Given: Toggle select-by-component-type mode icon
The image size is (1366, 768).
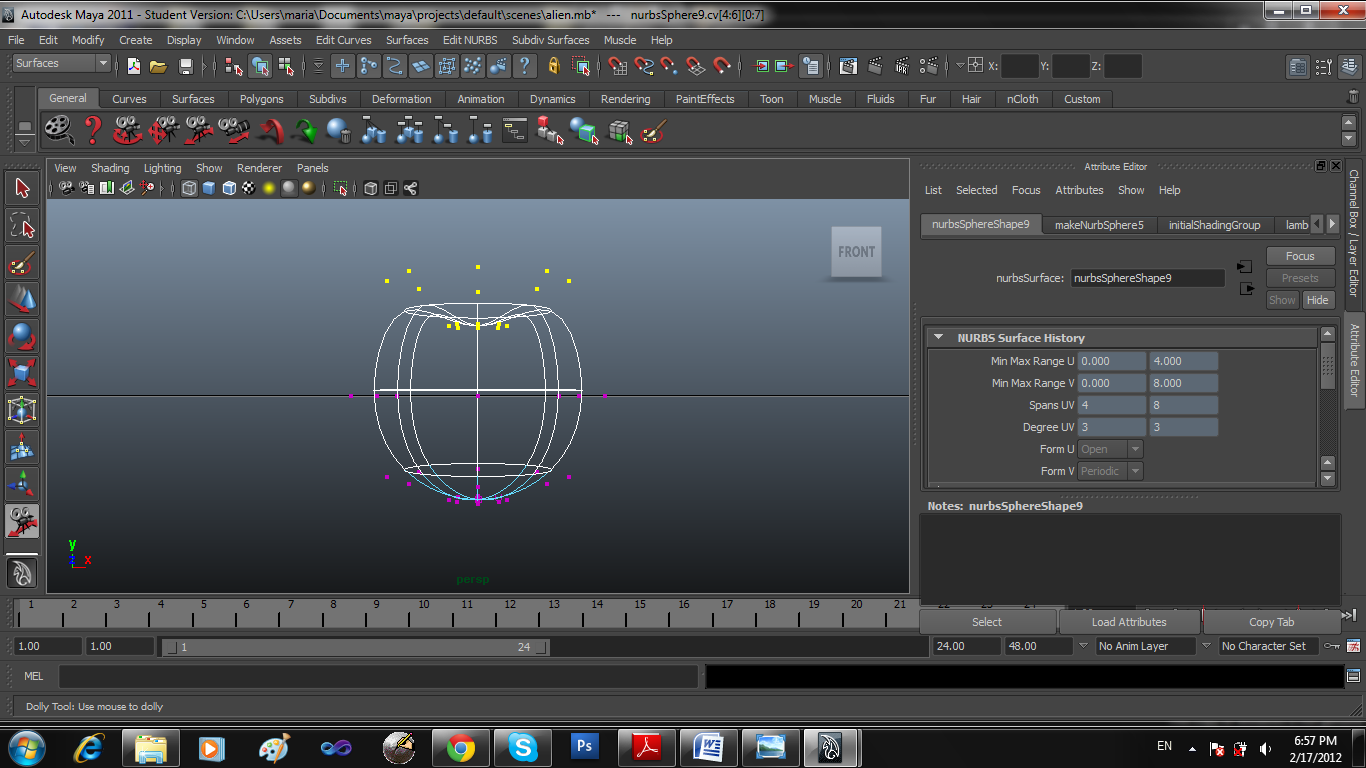Looking at the screenshot, I should pos(286,66).
